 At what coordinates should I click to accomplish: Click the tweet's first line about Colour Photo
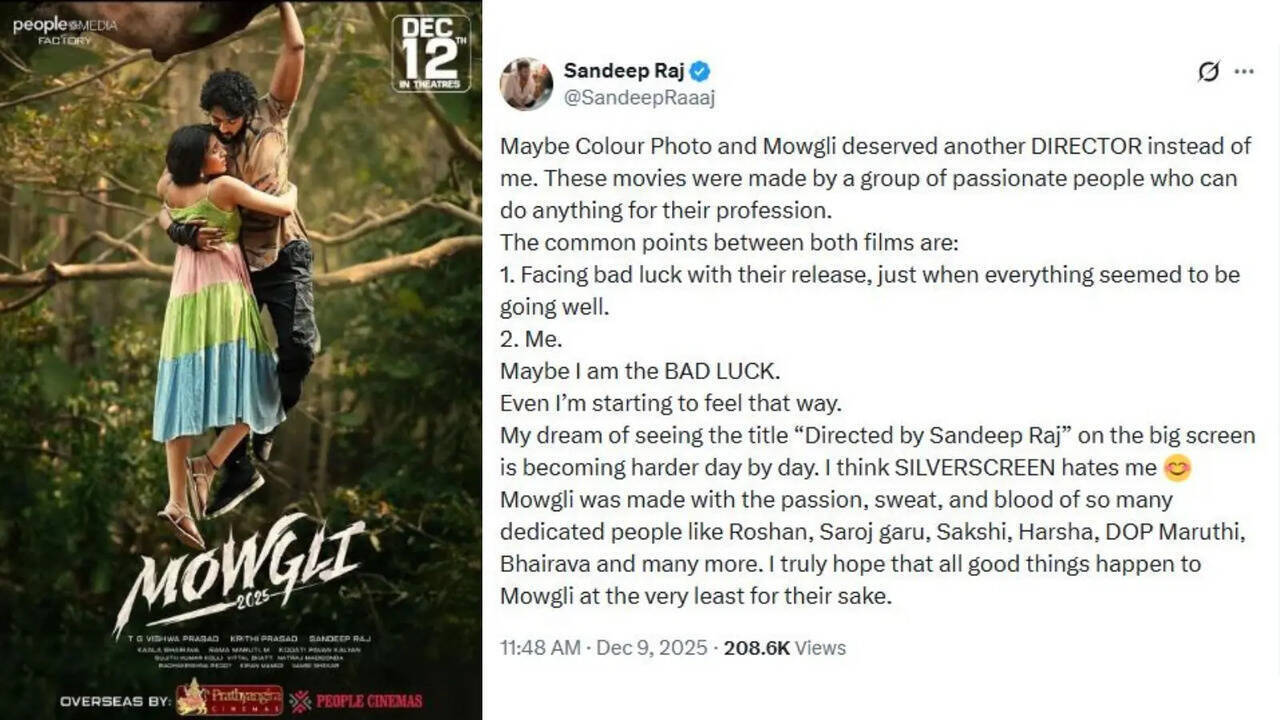tap(875, 147)
